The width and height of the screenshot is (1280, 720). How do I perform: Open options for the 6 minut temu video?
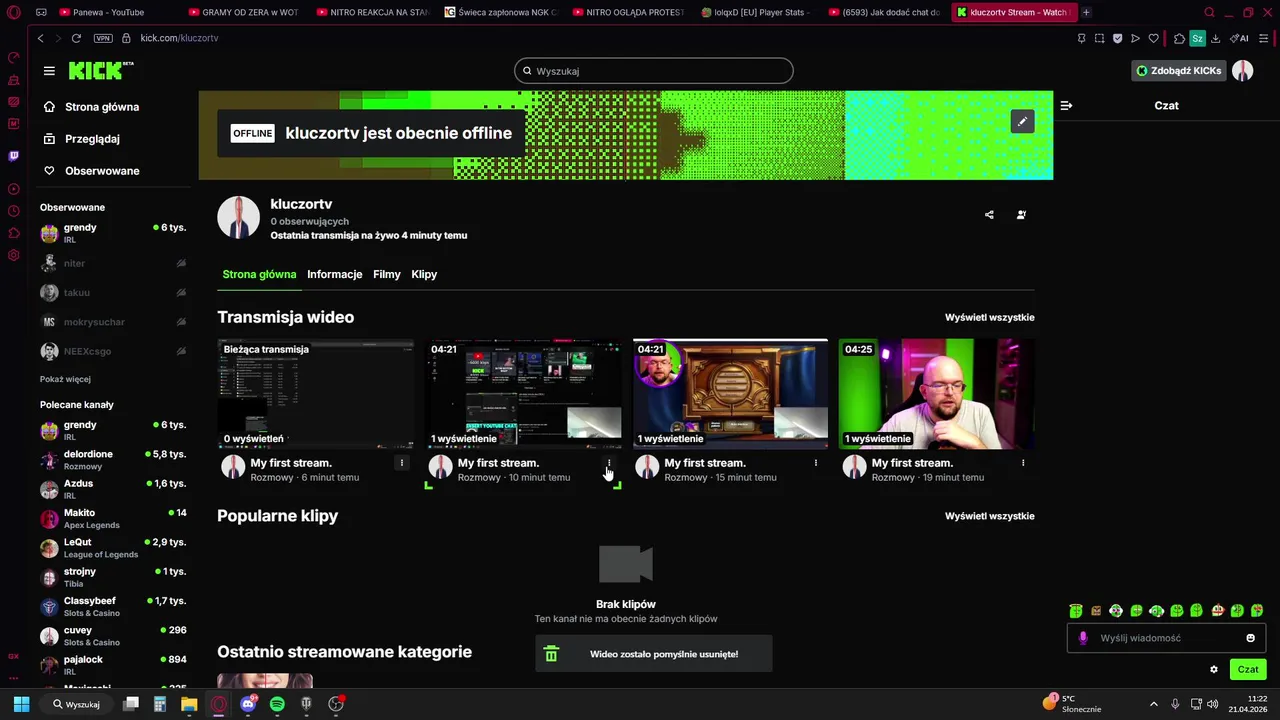tap(402, 463)
